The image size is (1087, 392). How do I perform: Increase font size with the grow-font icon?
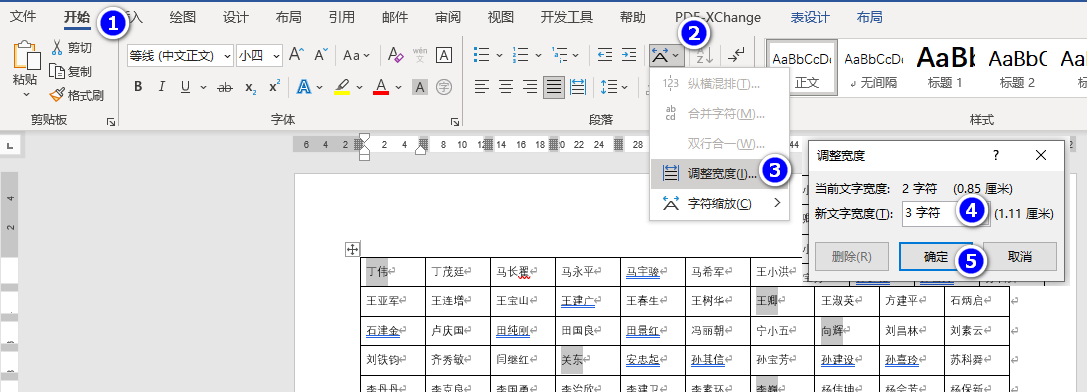tap(296, 55)
